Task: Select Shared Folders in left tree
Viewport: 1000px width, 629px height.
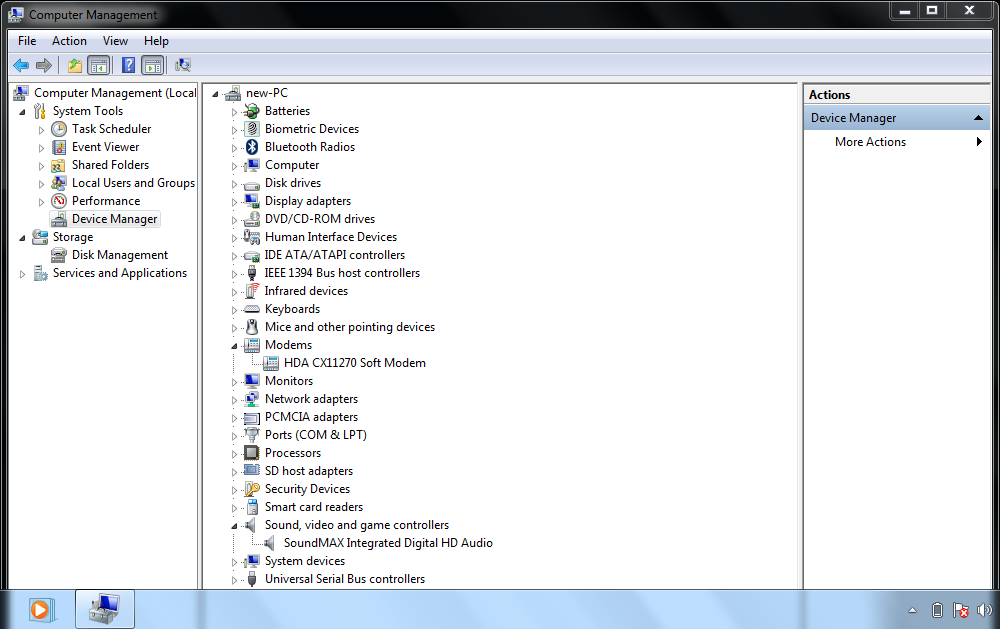Action: (x=110, y=165)
